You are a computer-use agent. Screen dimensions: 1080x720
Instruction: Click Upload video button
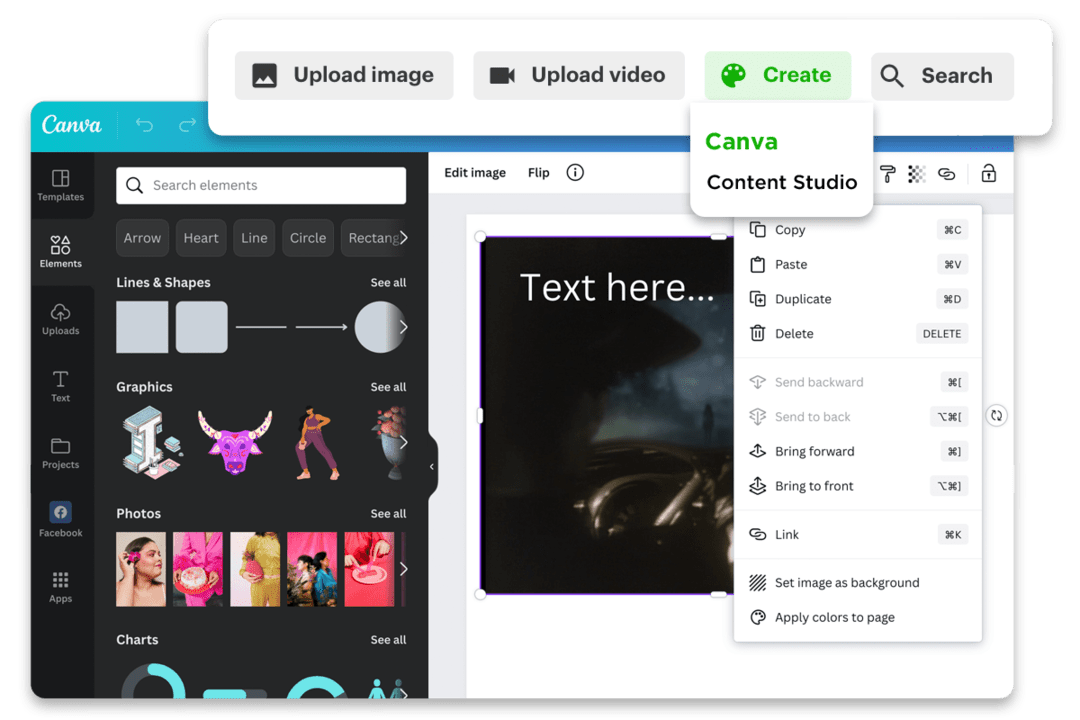coord(579,75)
